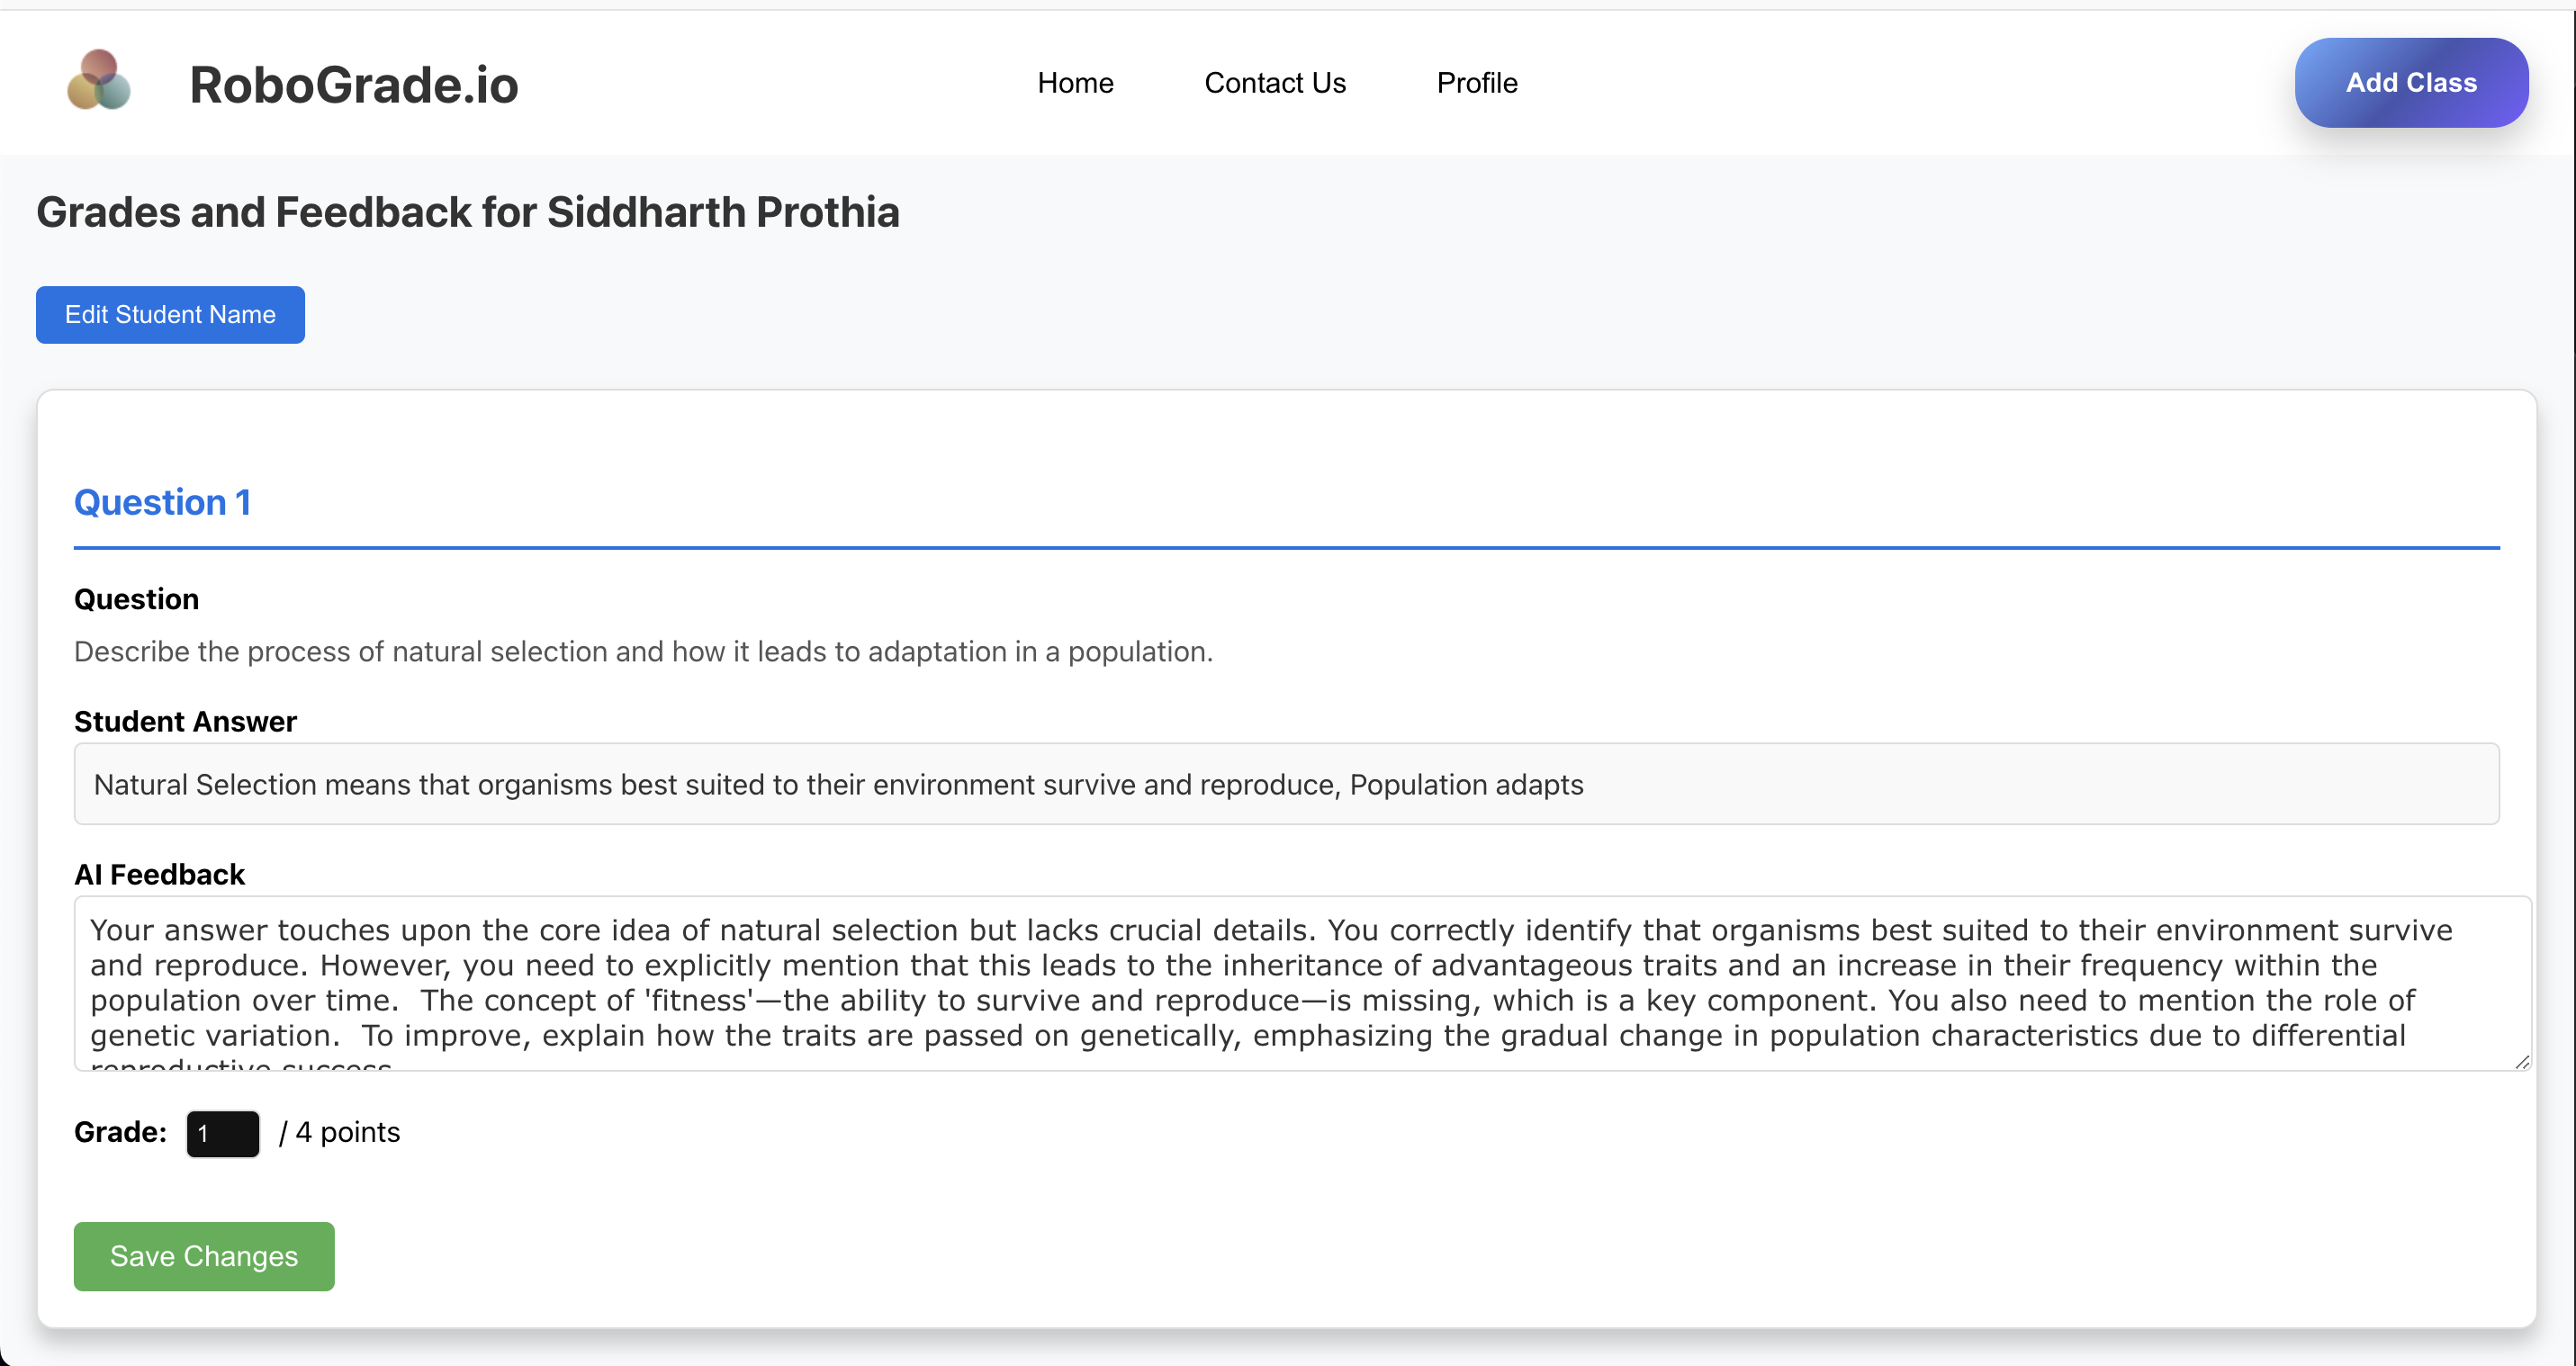Click the Grade: label

tap(120, 1132)
